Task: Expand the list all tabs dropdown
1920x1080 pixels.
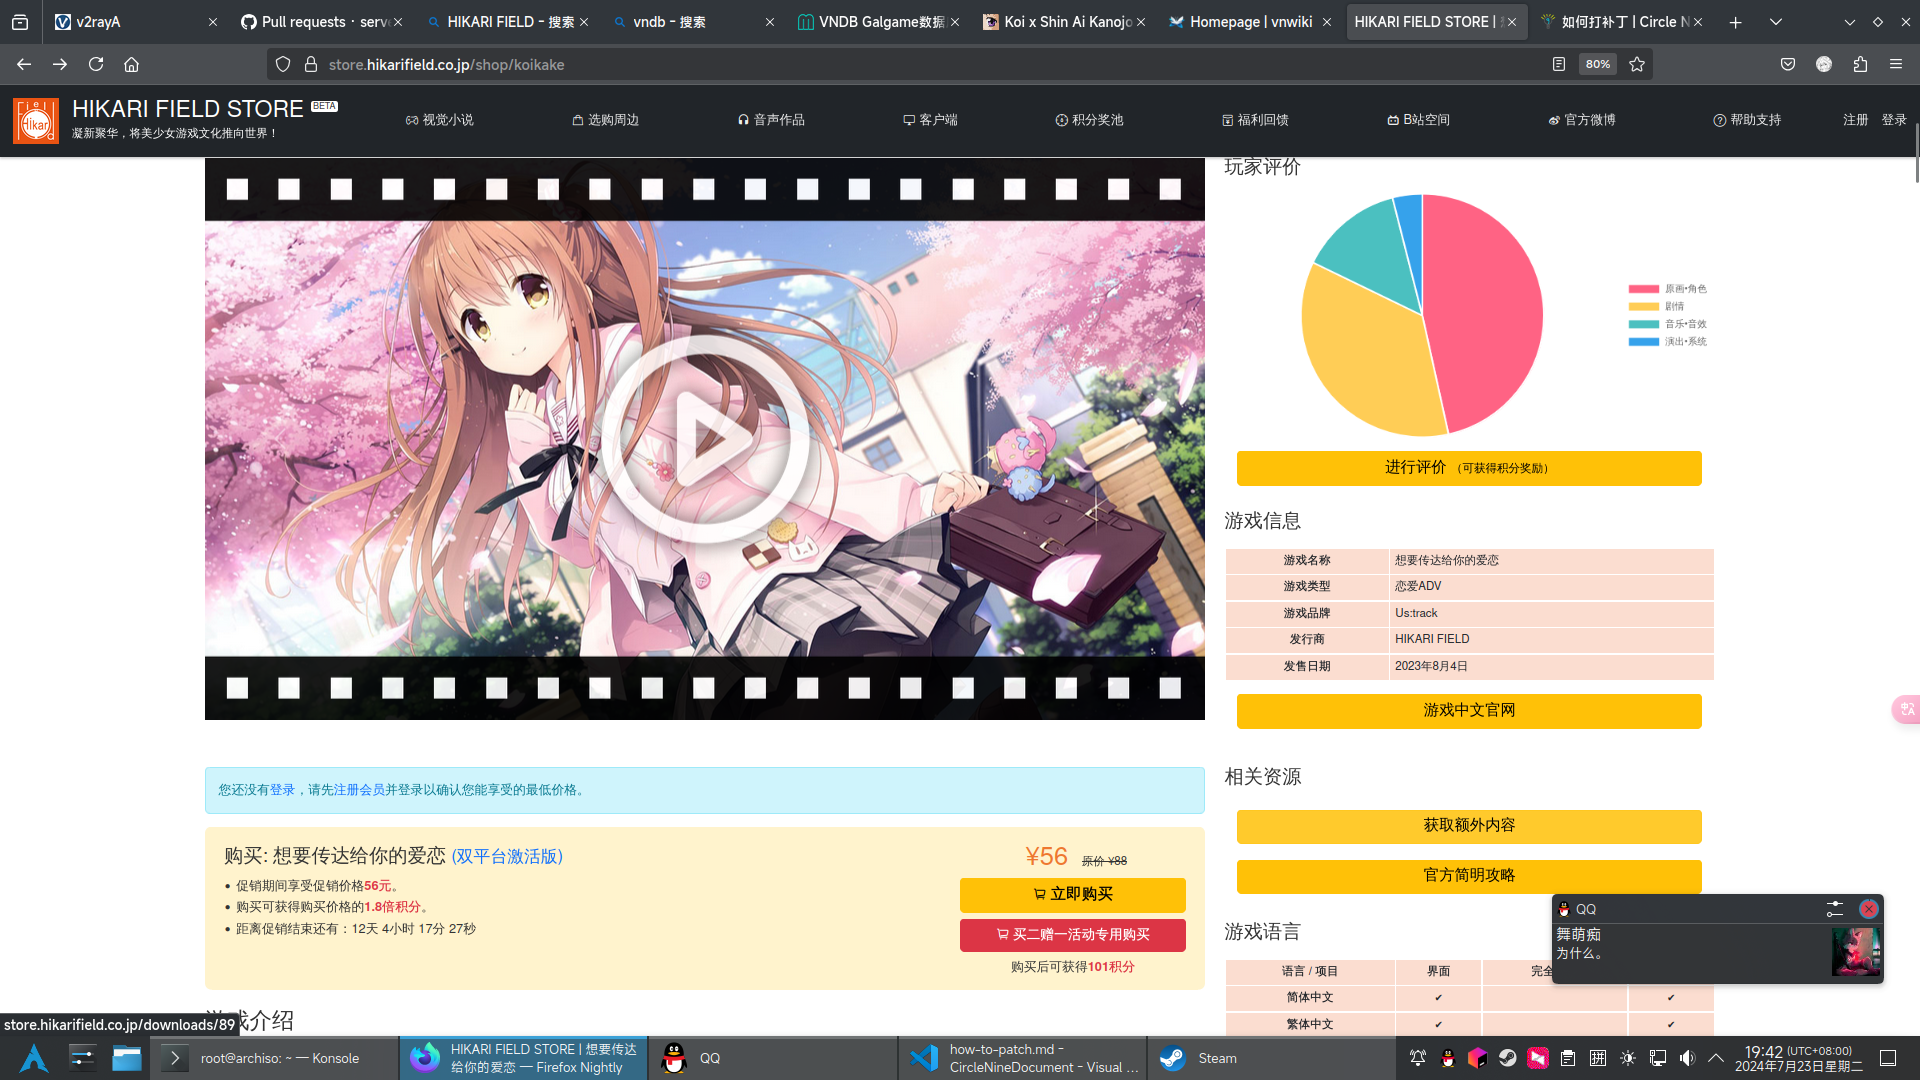Action: [1776, 22]
